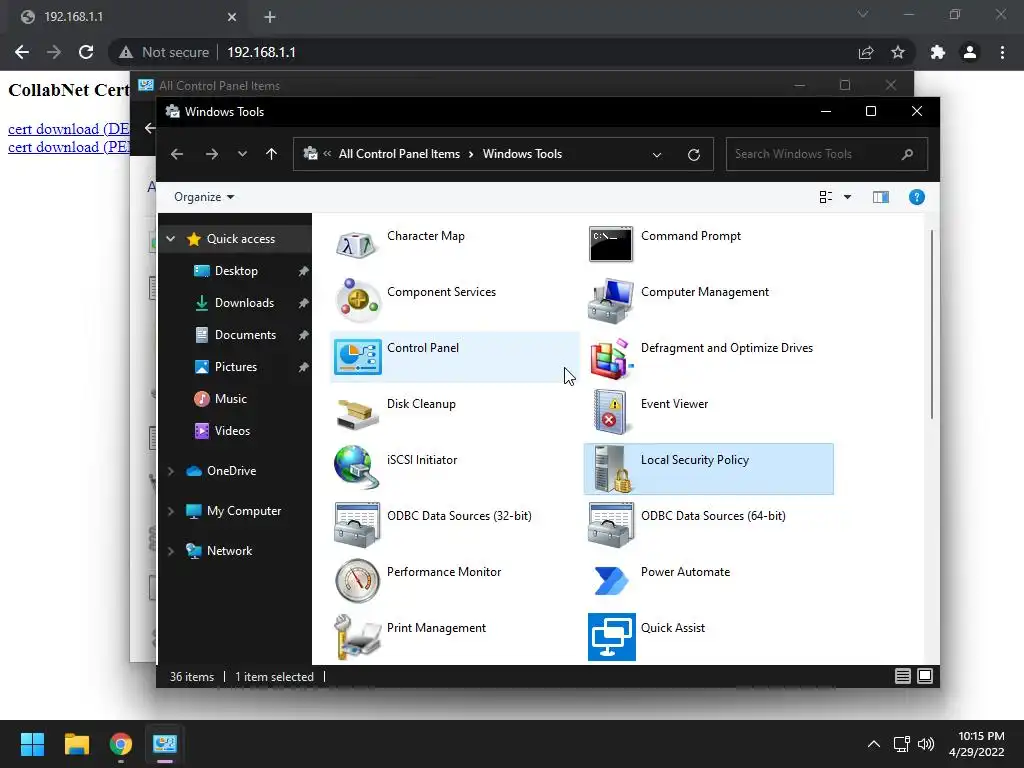Open the recent locations dropdown
Screen dimensions: 1024x768
[x=242, y=154]
